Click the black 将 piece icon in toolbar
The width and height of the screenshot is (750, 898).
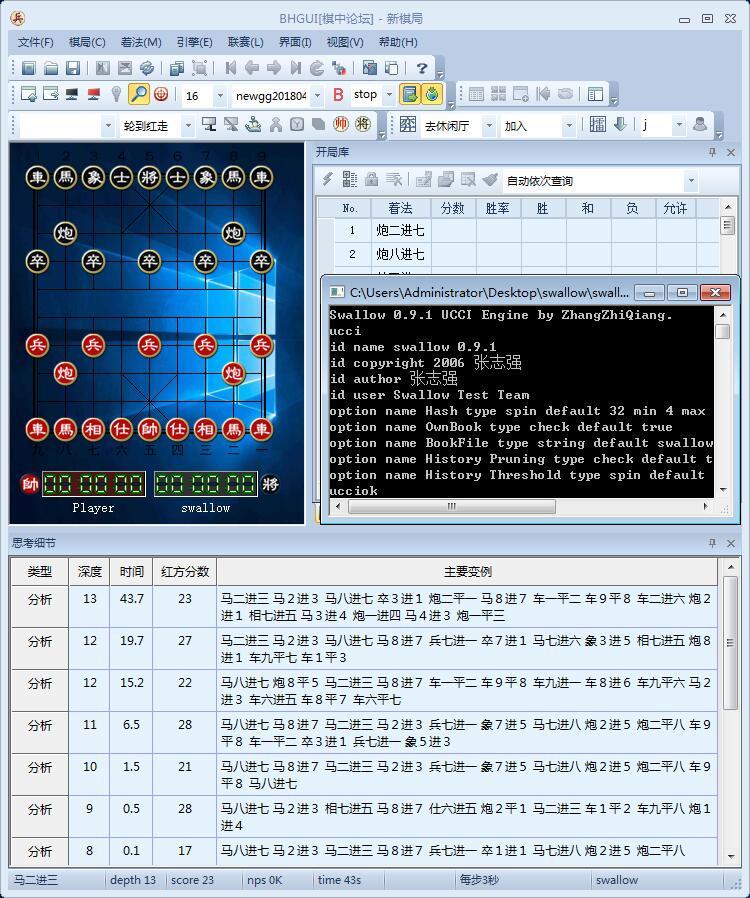(362, 124)
